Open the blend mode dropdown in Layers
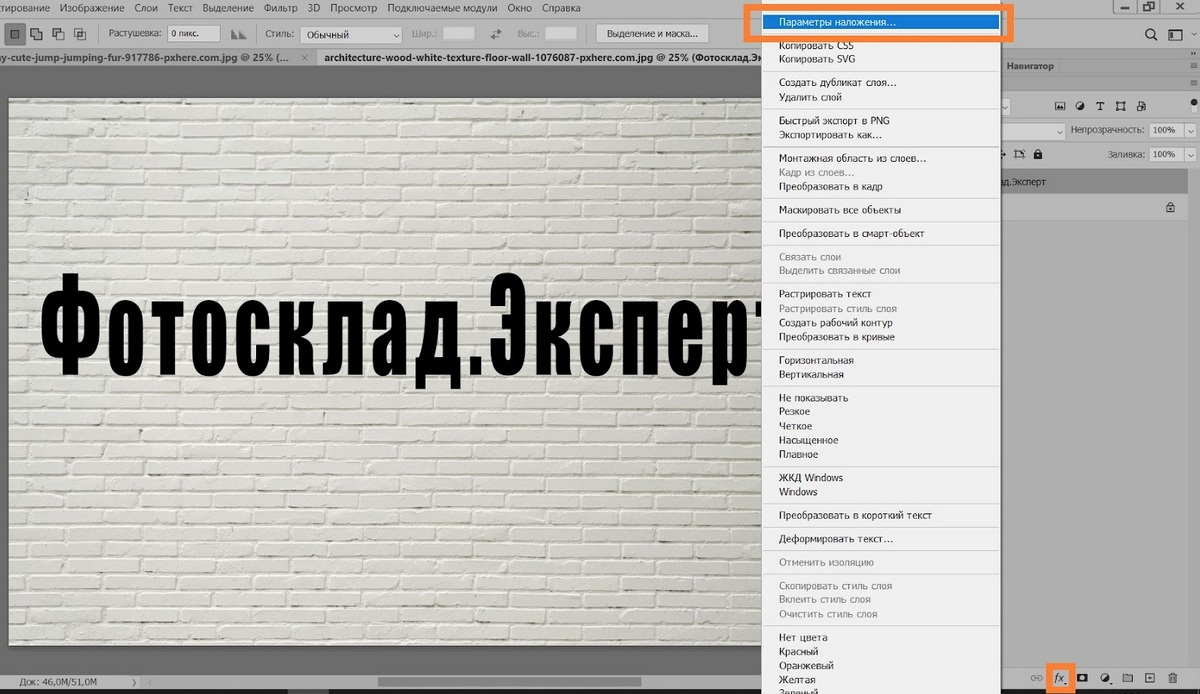The width and height of the screenshot is (1200, 694). point(1034,130)
